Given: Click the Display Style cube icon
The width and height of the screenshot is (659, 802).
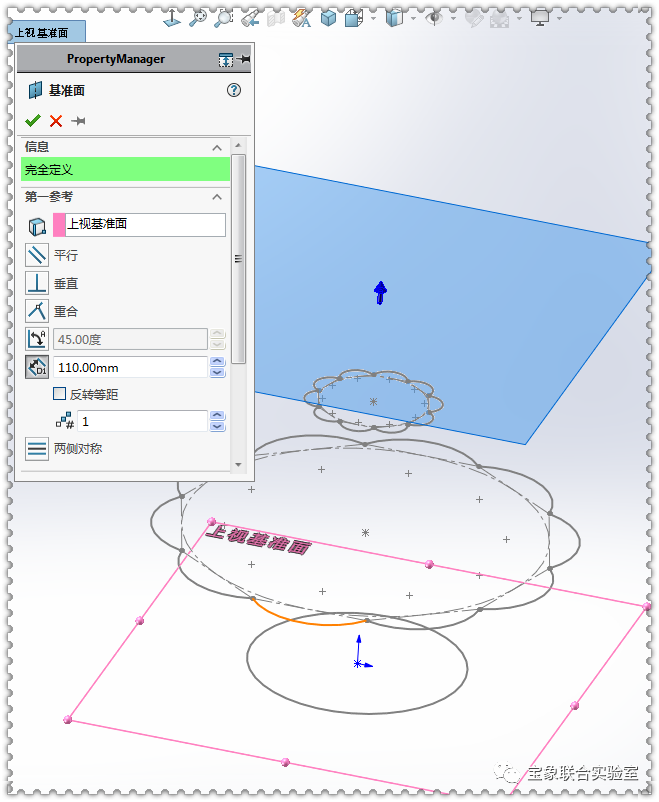Looking at the screenshot, I should tap(394, 18).
